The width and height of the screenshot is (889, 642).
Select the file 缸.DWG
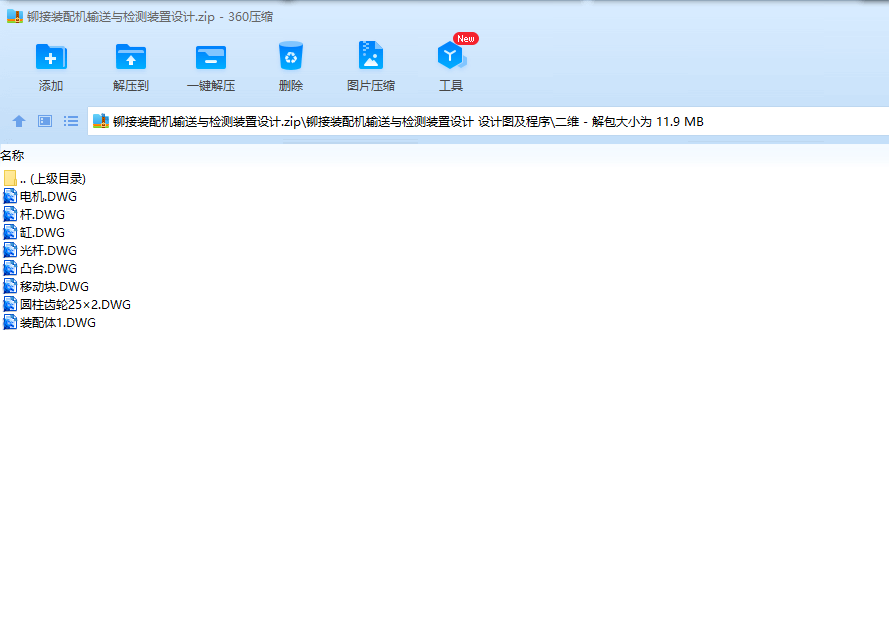[34, 233]
